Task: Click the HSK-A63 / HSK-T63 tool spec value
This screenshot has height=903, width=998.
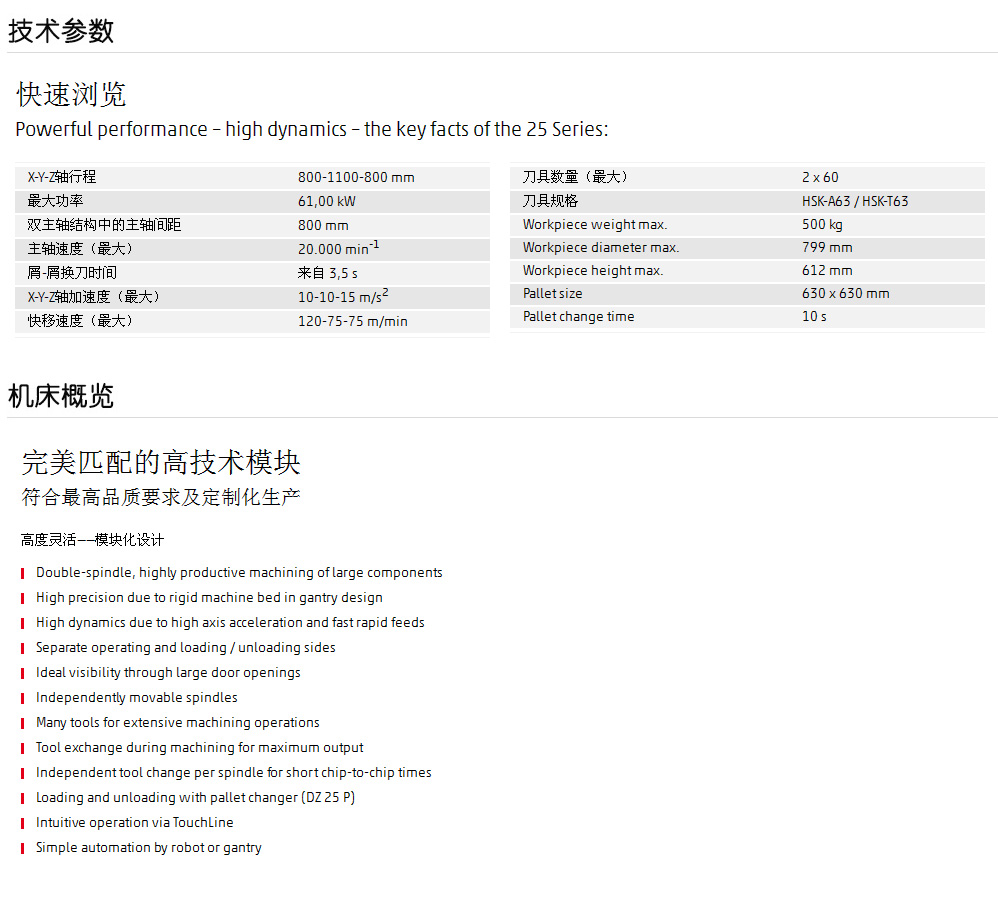Action: click(x=855, y=201)
